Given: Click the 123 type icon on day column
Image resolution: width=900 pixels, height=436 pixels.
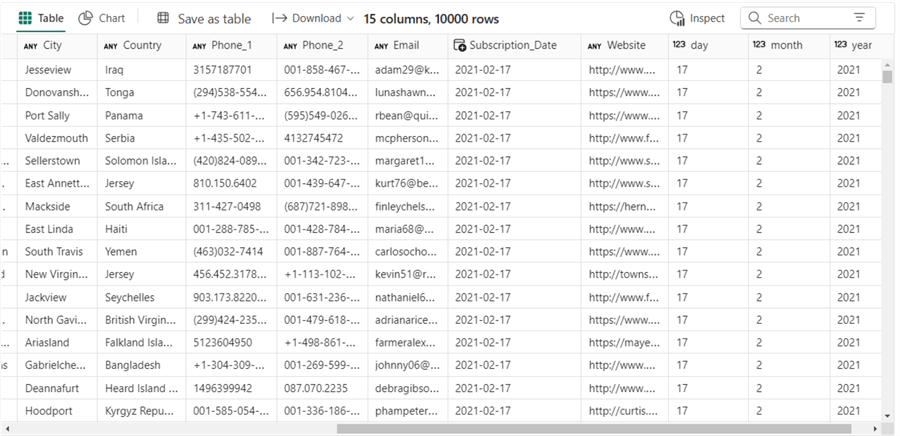Looking at the screenshot, I should point(679,46).
